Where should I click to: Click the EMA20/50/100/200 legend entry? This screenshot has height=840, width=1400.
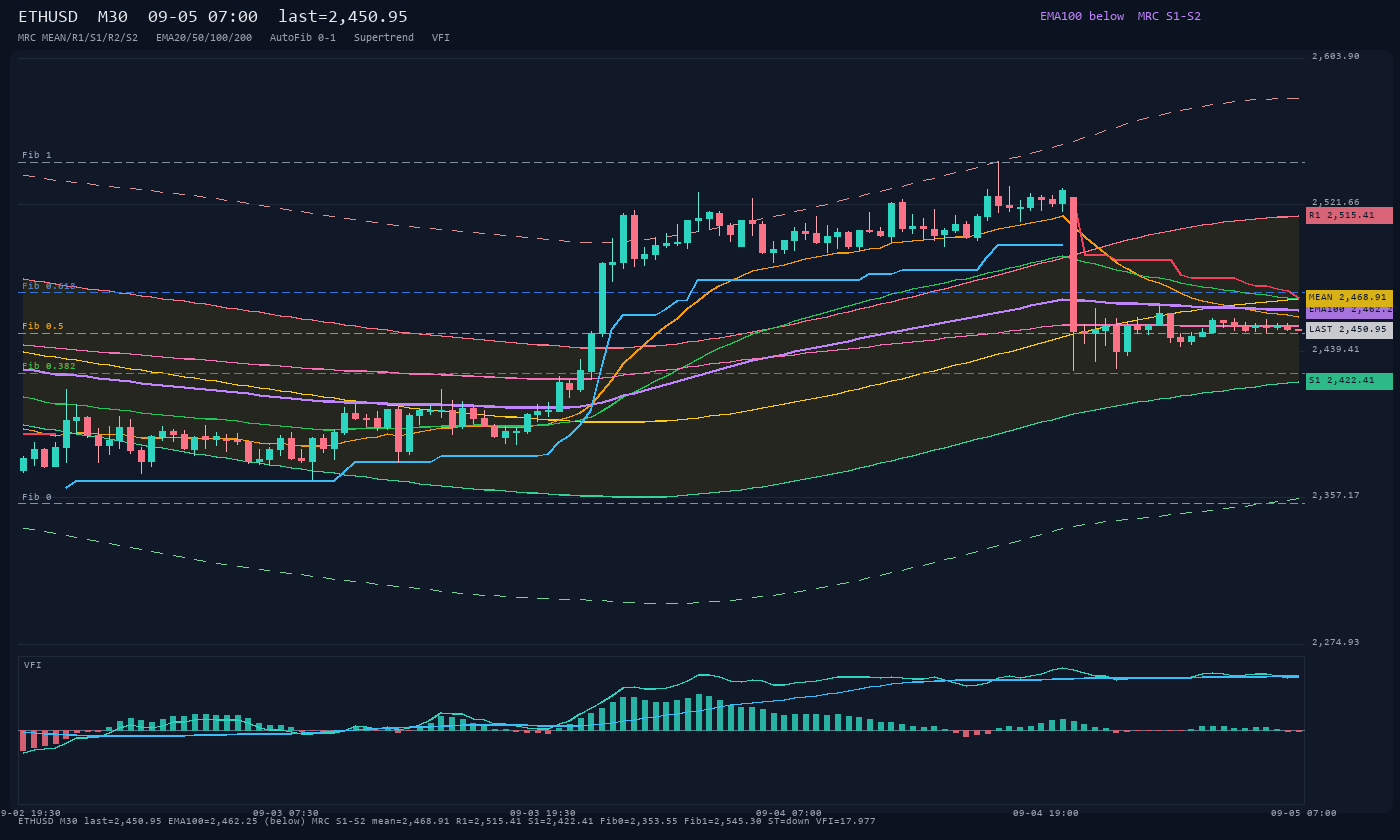(204, 37)
